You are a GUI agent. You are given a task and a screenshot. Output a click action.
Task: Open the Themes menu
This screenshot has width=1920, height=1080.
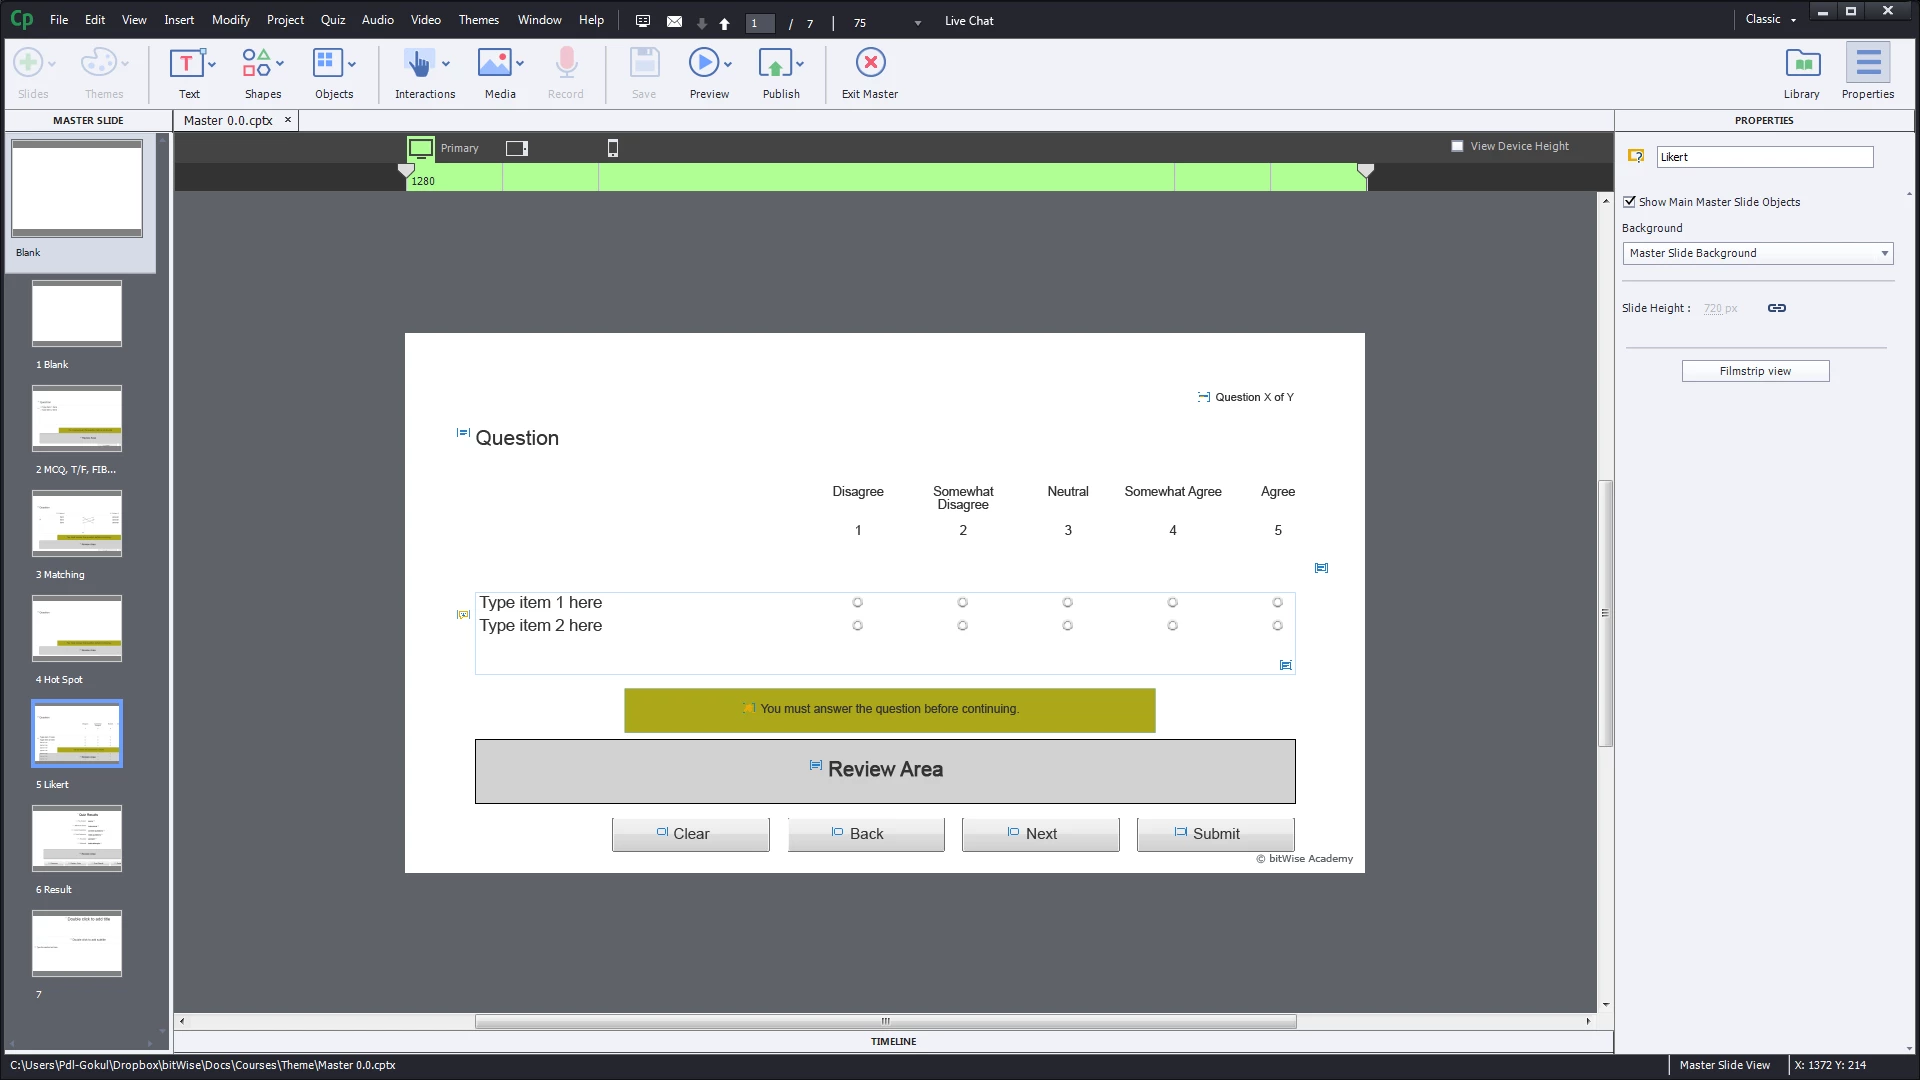478,20
